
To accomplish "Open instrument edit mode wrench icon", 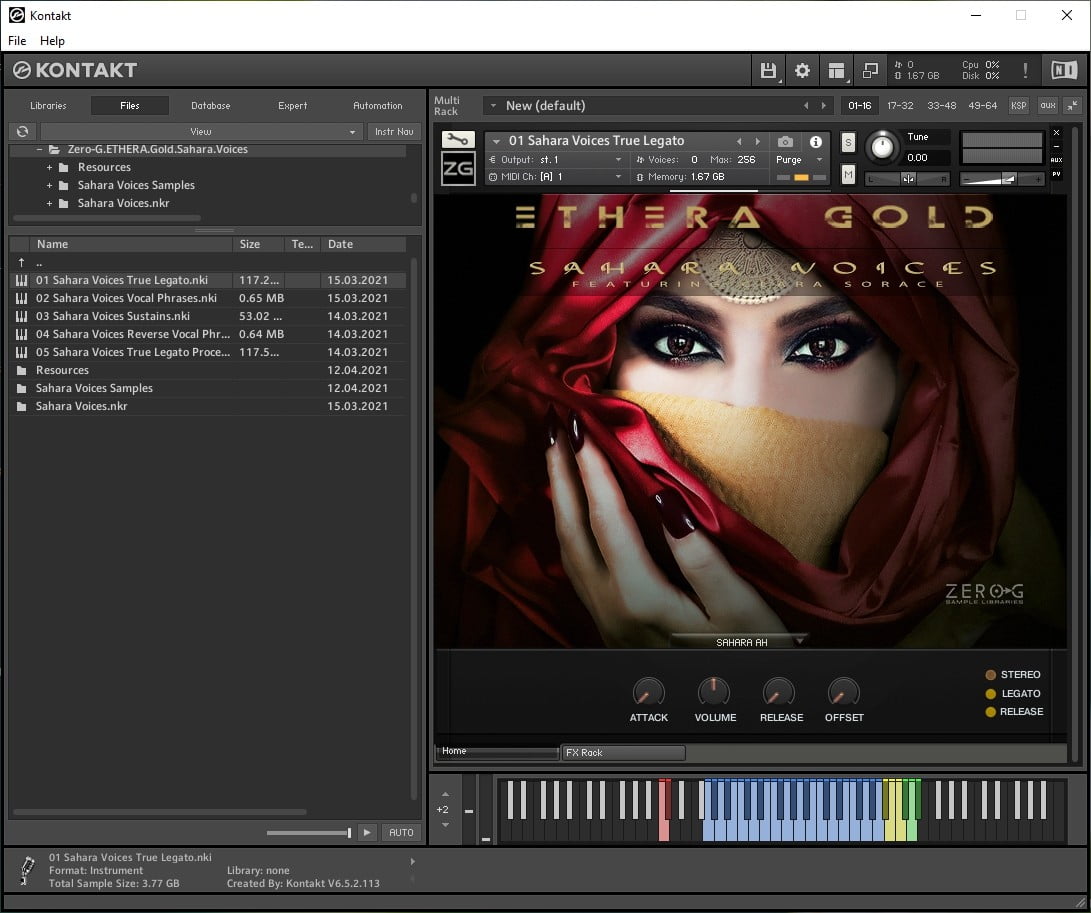I will [x=458, y=140].
